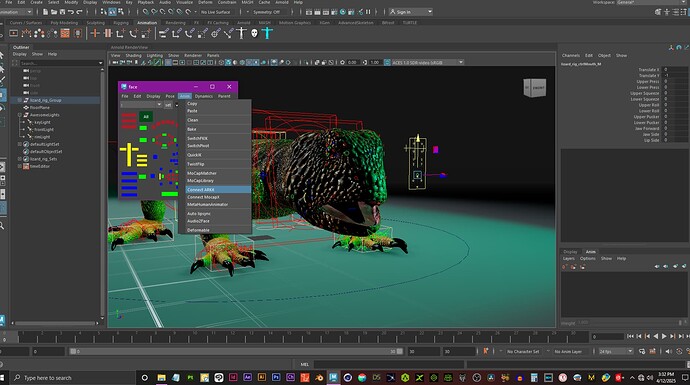The width and height of the screenshot is (690, 385).
Task: Click the Undo arrow icon
Action: [x=71, y=12]
